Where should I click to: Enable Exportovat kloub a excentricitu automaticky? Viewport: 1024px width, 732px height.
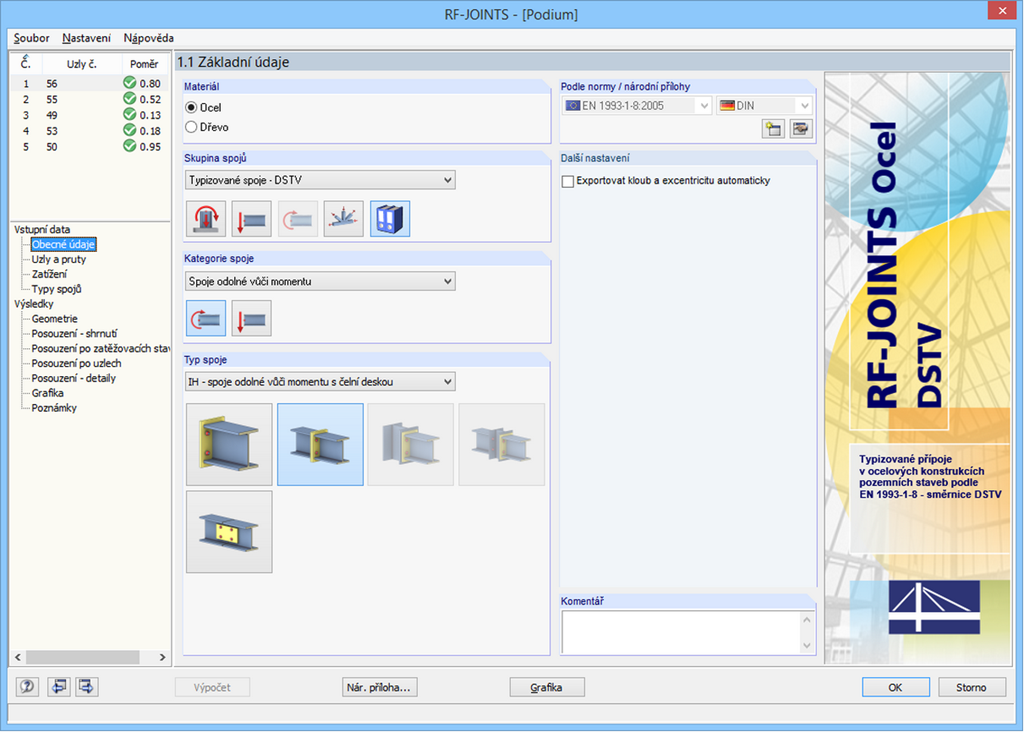tap(568, 181)
